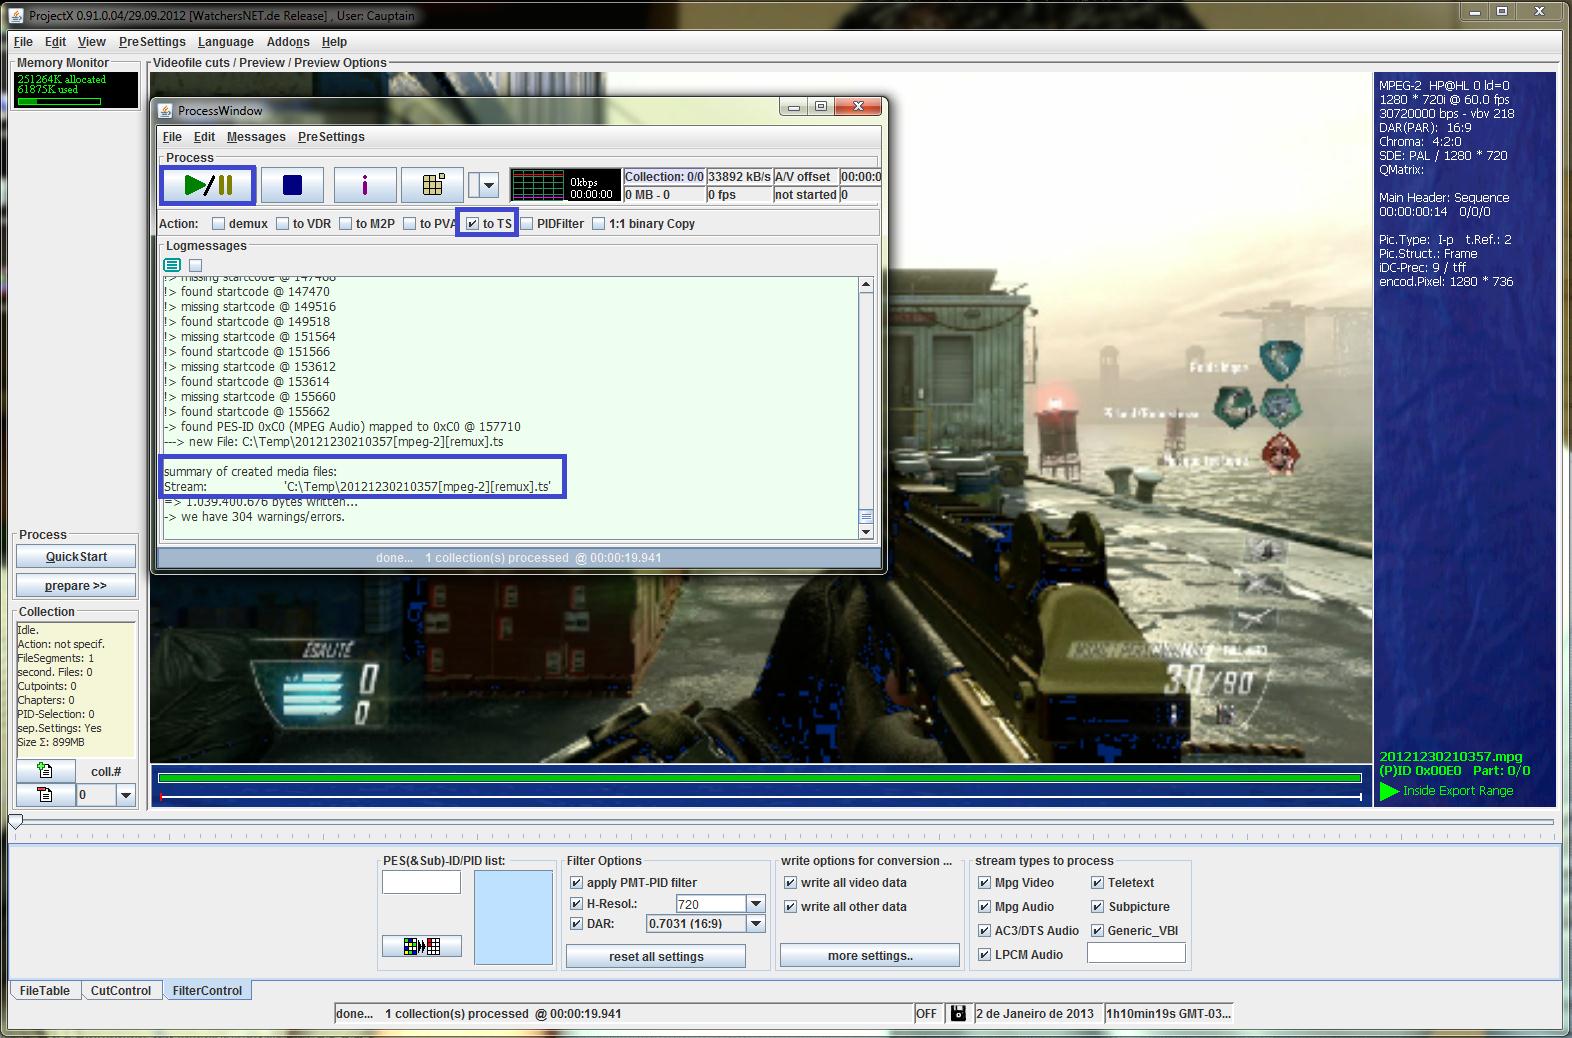Image resolution: width=1572 pixels, height=1038 pixels.
Task: Click the Memory Monitor usage bar
Action: click(x=59, y=101)
